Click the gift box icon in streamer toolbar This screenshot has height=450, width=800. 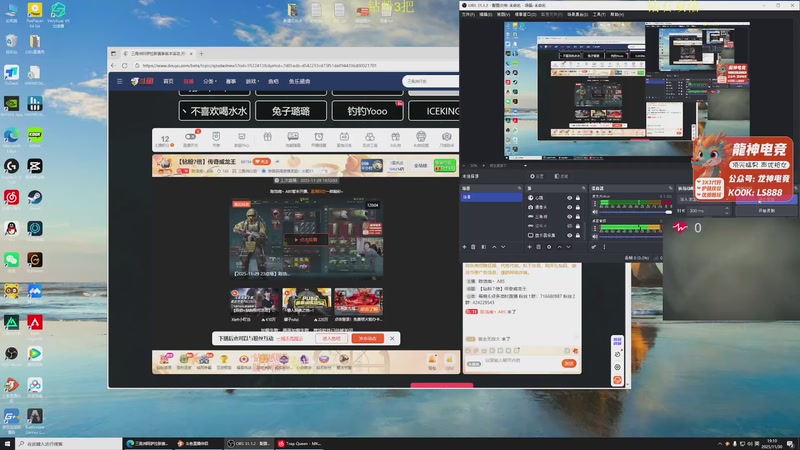coord(267,137)
